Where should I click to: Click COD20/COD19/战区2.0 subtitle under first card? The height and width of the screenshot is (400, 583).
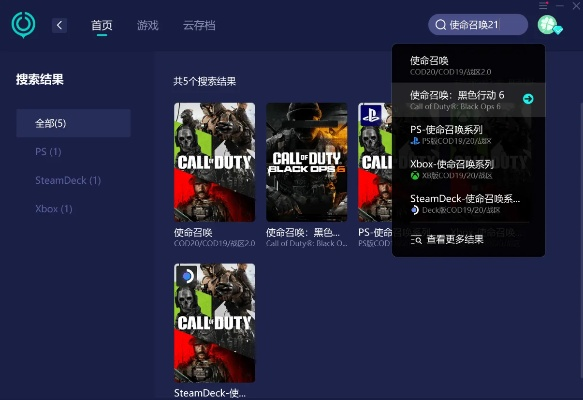tap(215, 243)
